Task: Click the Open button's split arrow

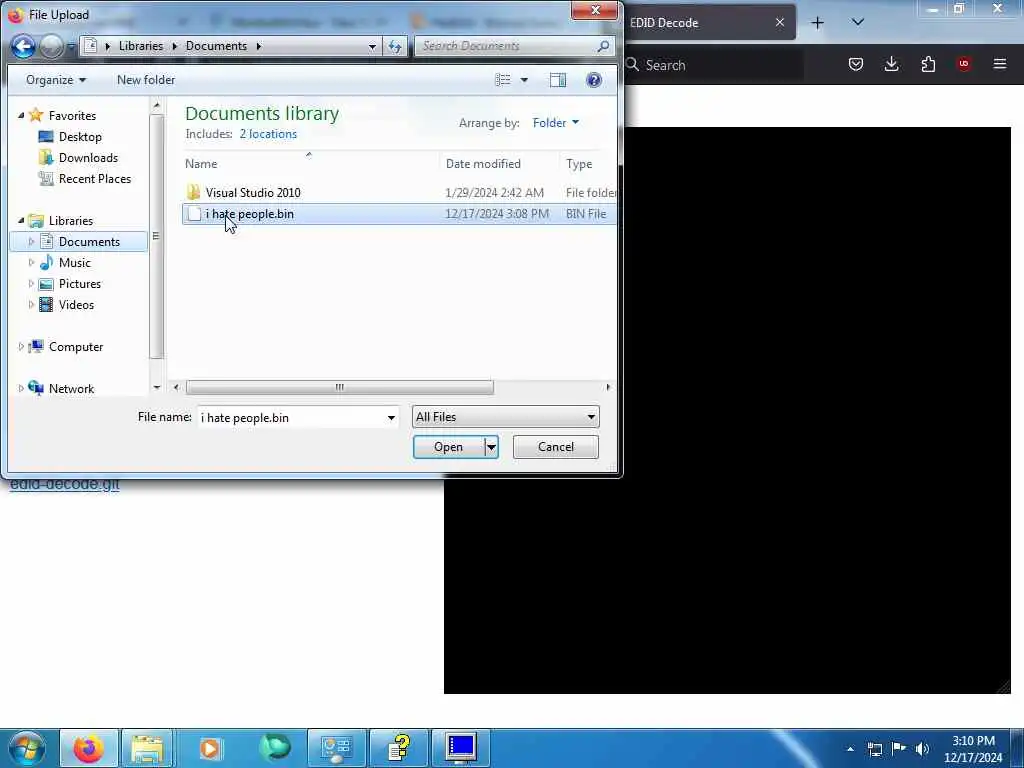Action: click(x=491, y=447)
